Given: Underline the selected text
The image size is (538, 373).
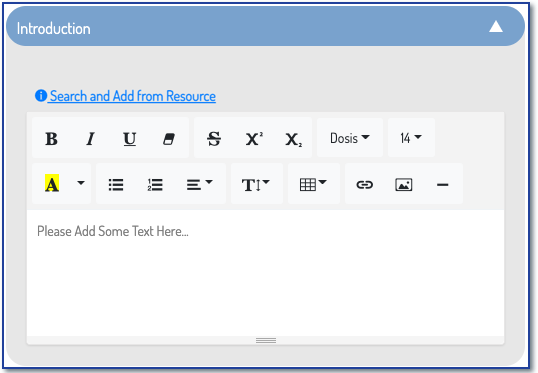Looking at the screenshot, I should 130,139.
